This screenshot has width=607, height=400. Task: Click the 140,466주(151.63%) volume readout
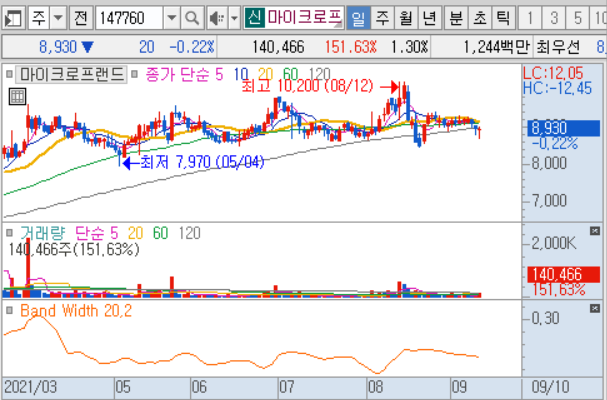coord(74,249)
